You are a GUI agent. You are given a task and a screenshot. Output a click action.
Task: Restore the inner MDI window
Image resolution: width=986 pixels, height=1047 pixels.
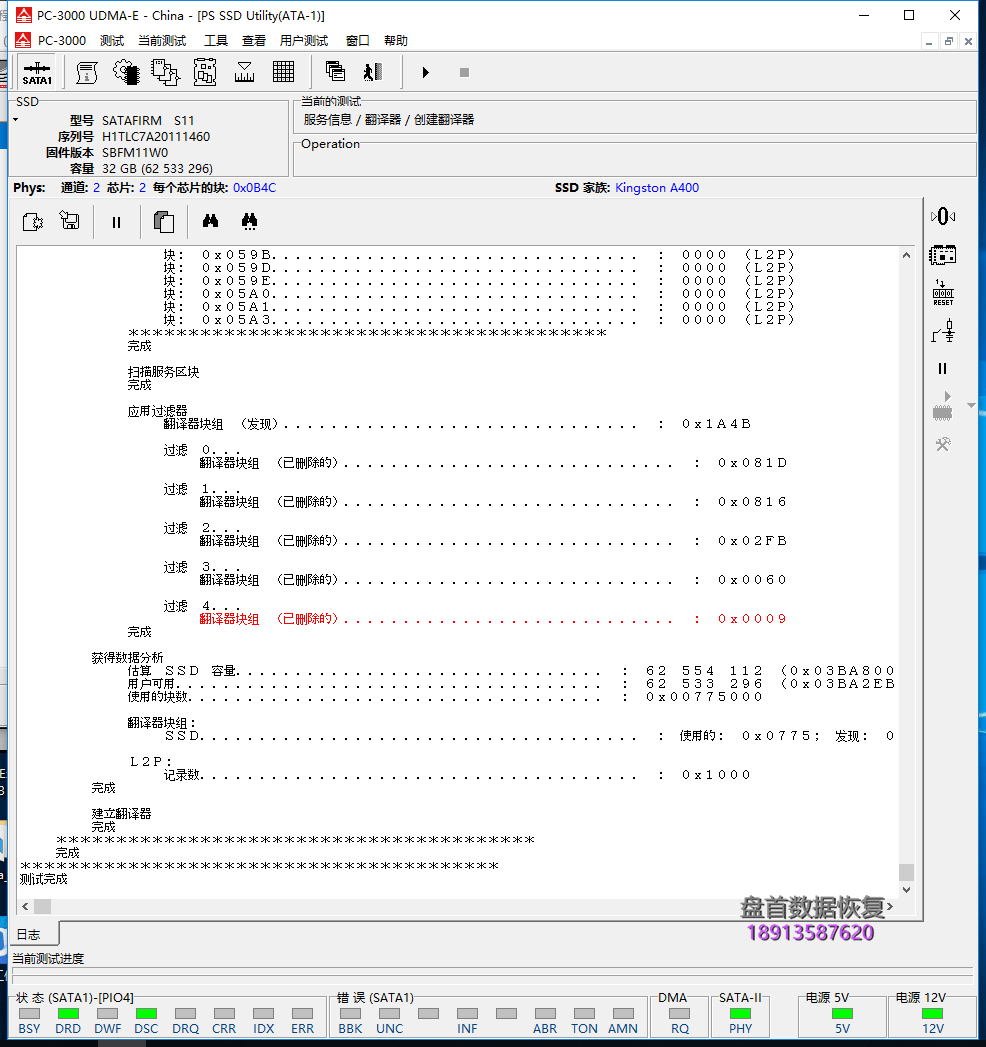pos(949,41)
